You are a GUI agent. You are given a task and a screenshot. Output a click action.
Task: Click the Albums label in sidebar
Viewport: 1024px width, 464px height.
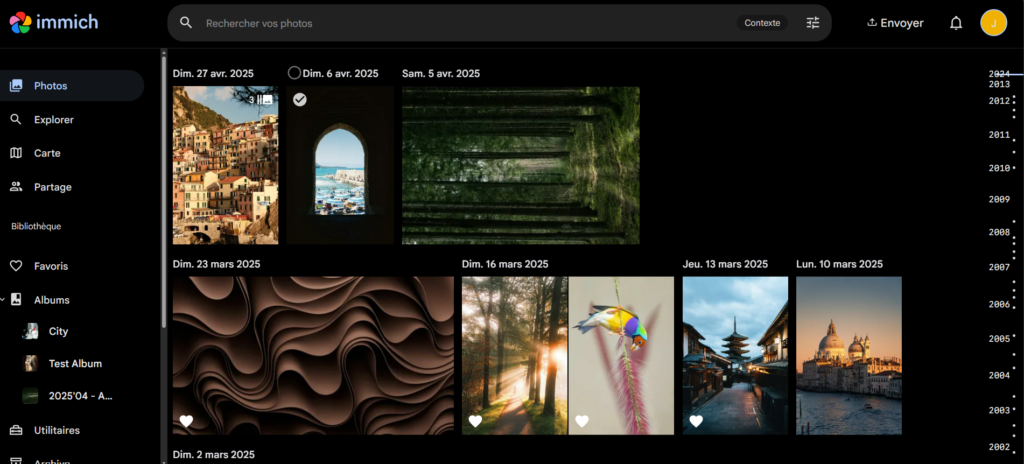pos(52,300)
